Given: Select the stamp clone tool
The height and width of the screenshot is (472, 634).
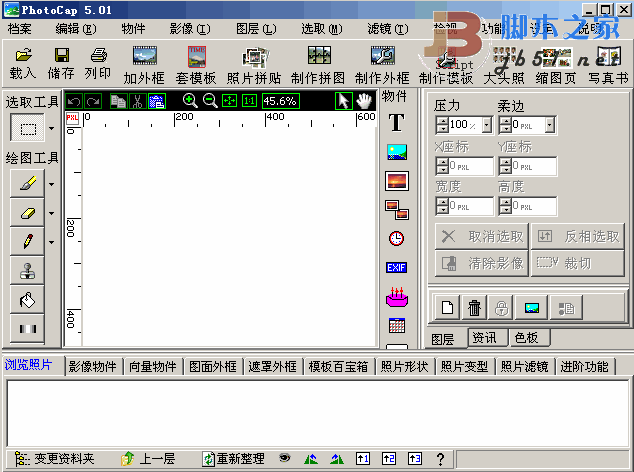Looking at the screenshot, I should [x=27, y=271].
